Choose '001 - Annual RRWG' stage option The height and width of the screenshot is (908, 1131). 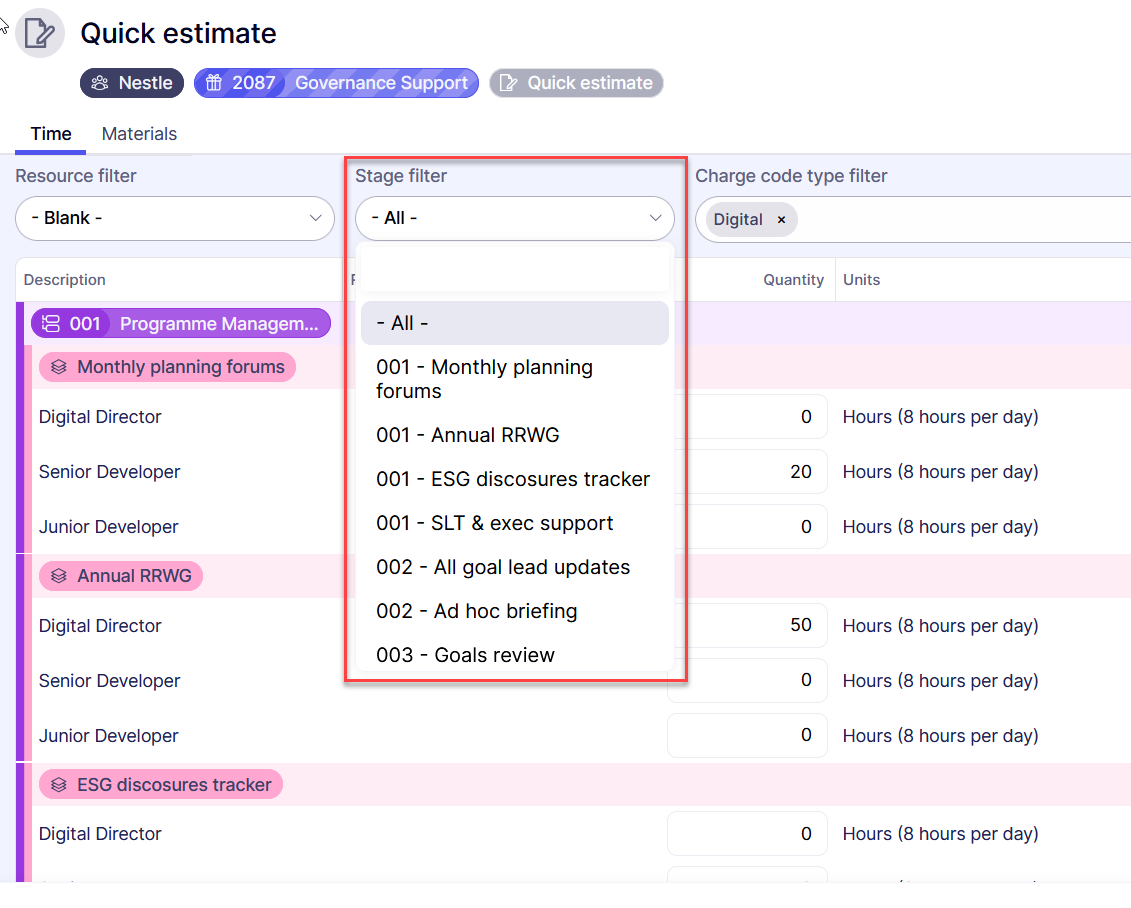point(468,435)
